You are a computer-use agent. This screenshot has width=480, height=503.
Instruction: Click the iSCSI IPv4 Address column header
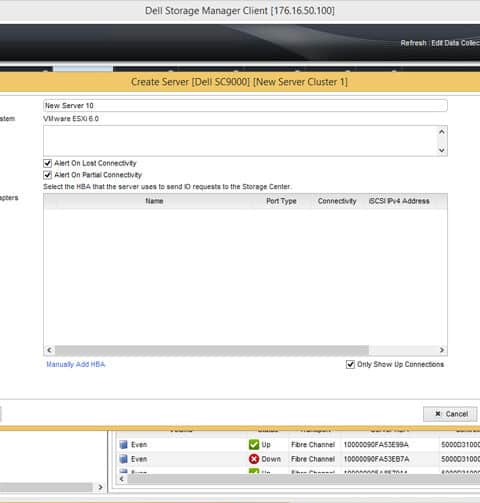[x=399, y=201]
